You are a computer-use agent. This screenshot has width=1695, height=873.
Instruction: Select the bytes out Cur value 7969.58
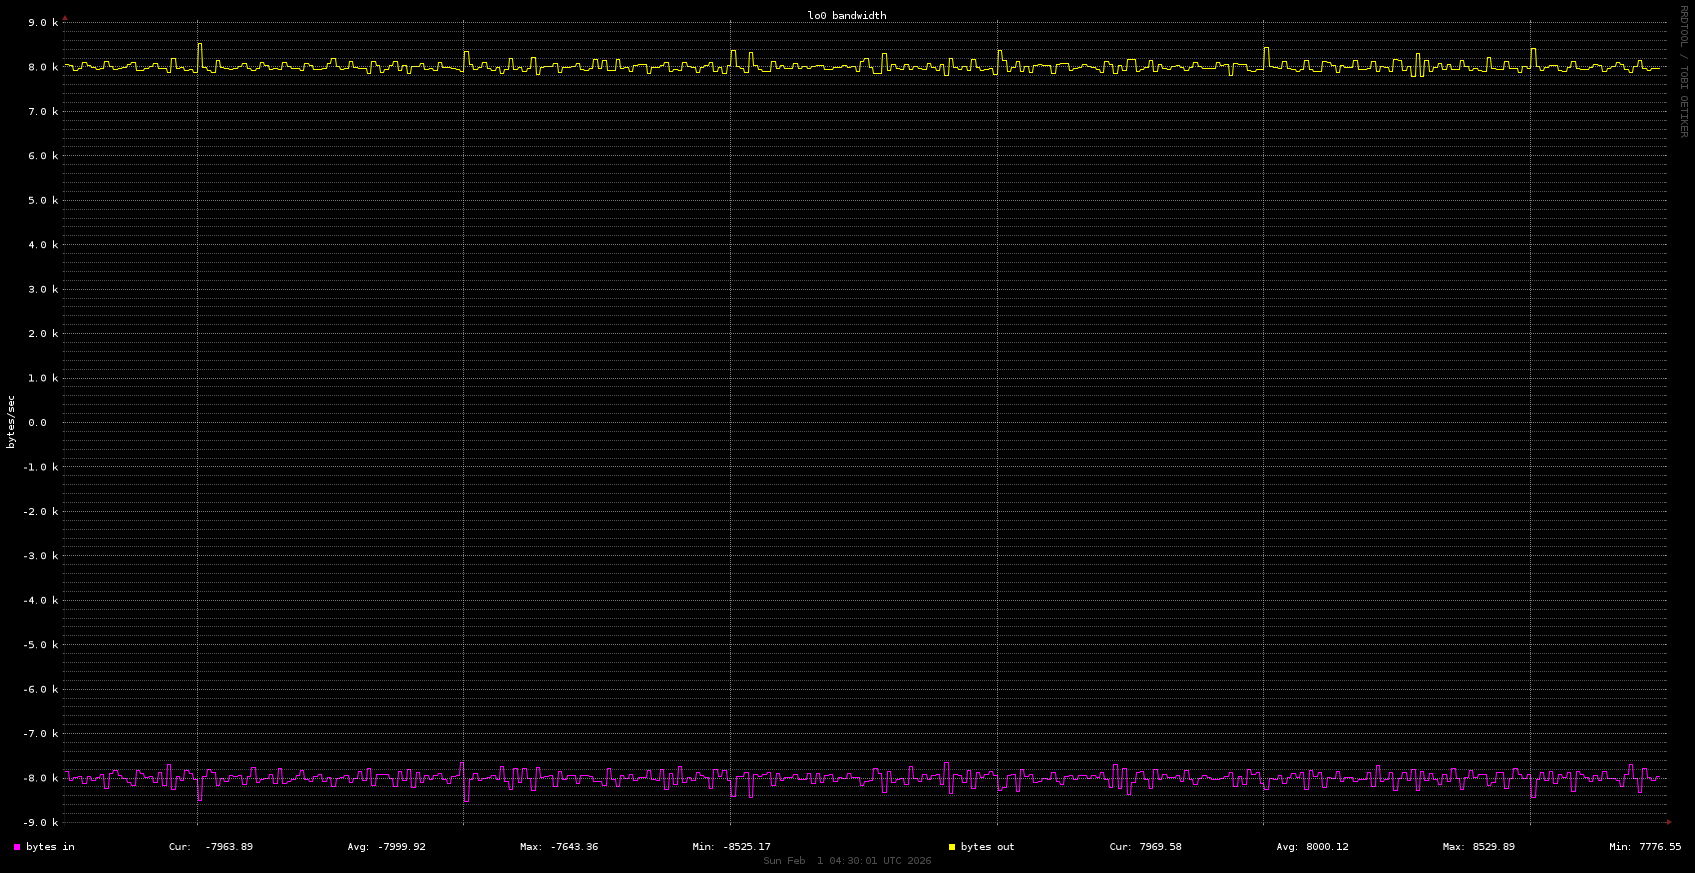tap(1160, 847)
